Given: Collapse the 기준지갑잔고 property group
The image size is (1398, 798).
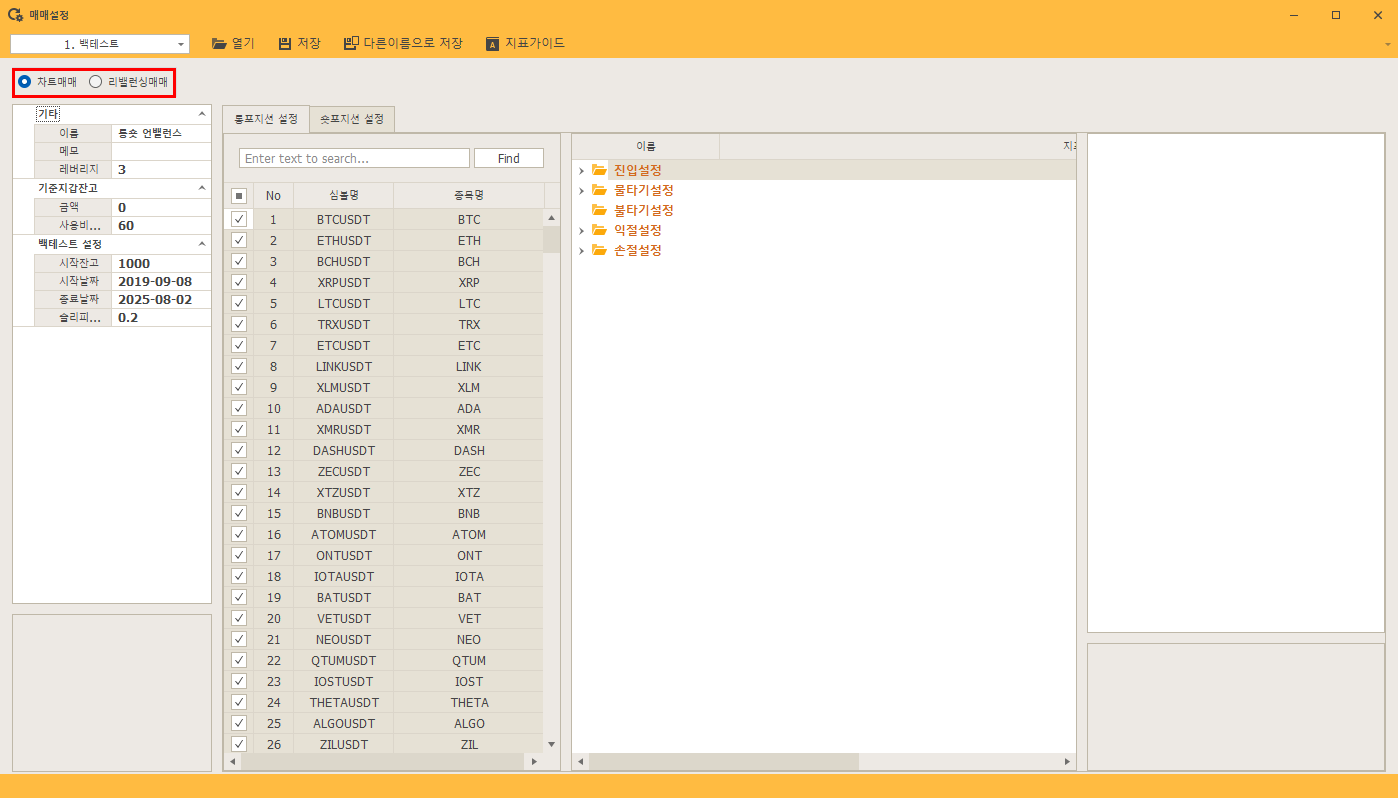Looking at the screenshot, I should (202, 188).
